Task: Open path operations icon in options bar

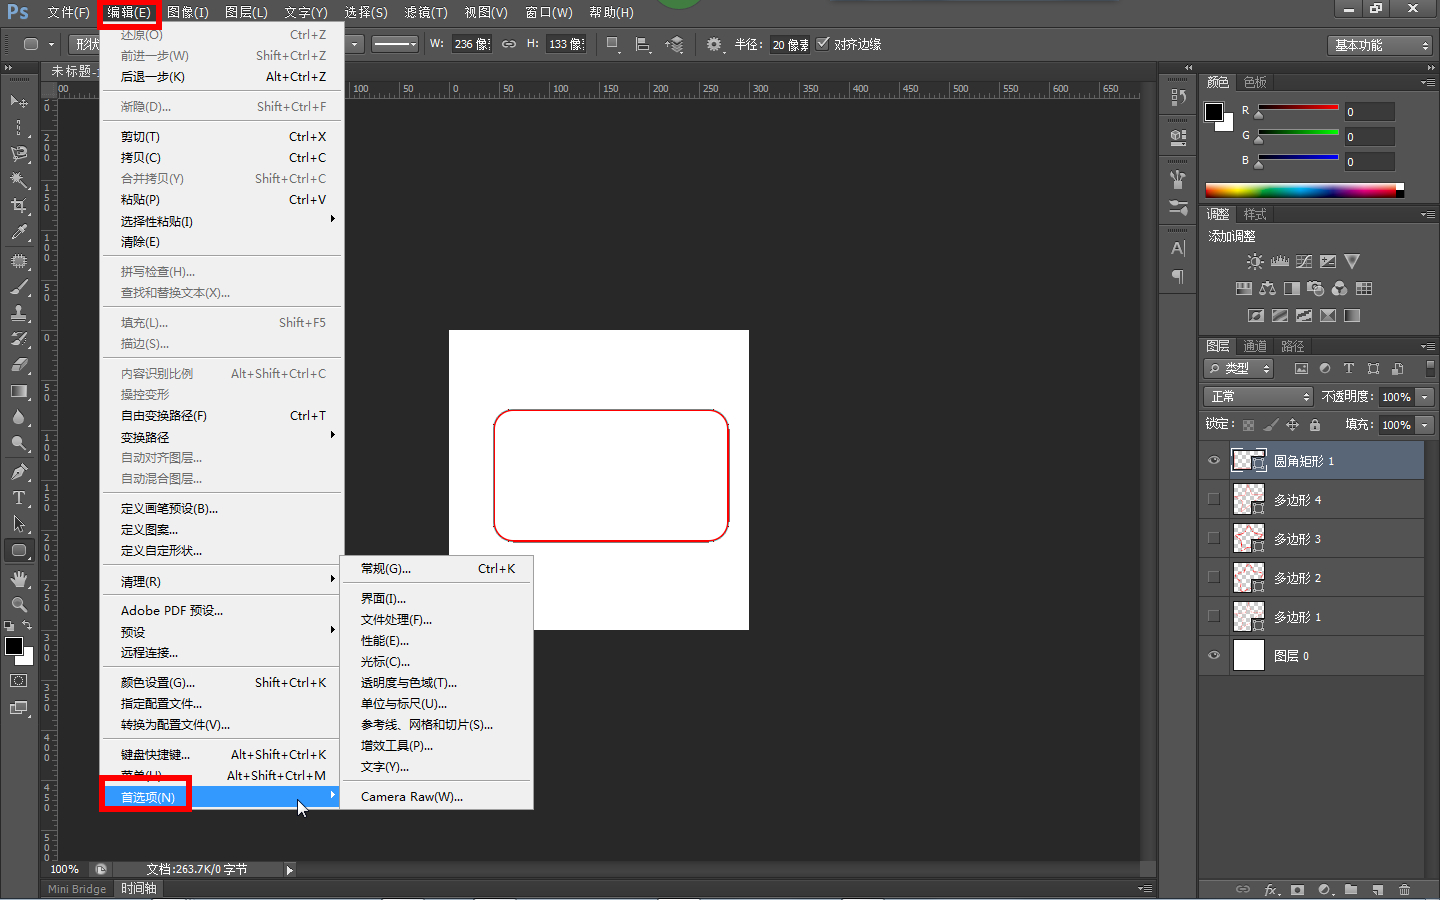Action: pyautogui.click(x=614, y=44)
